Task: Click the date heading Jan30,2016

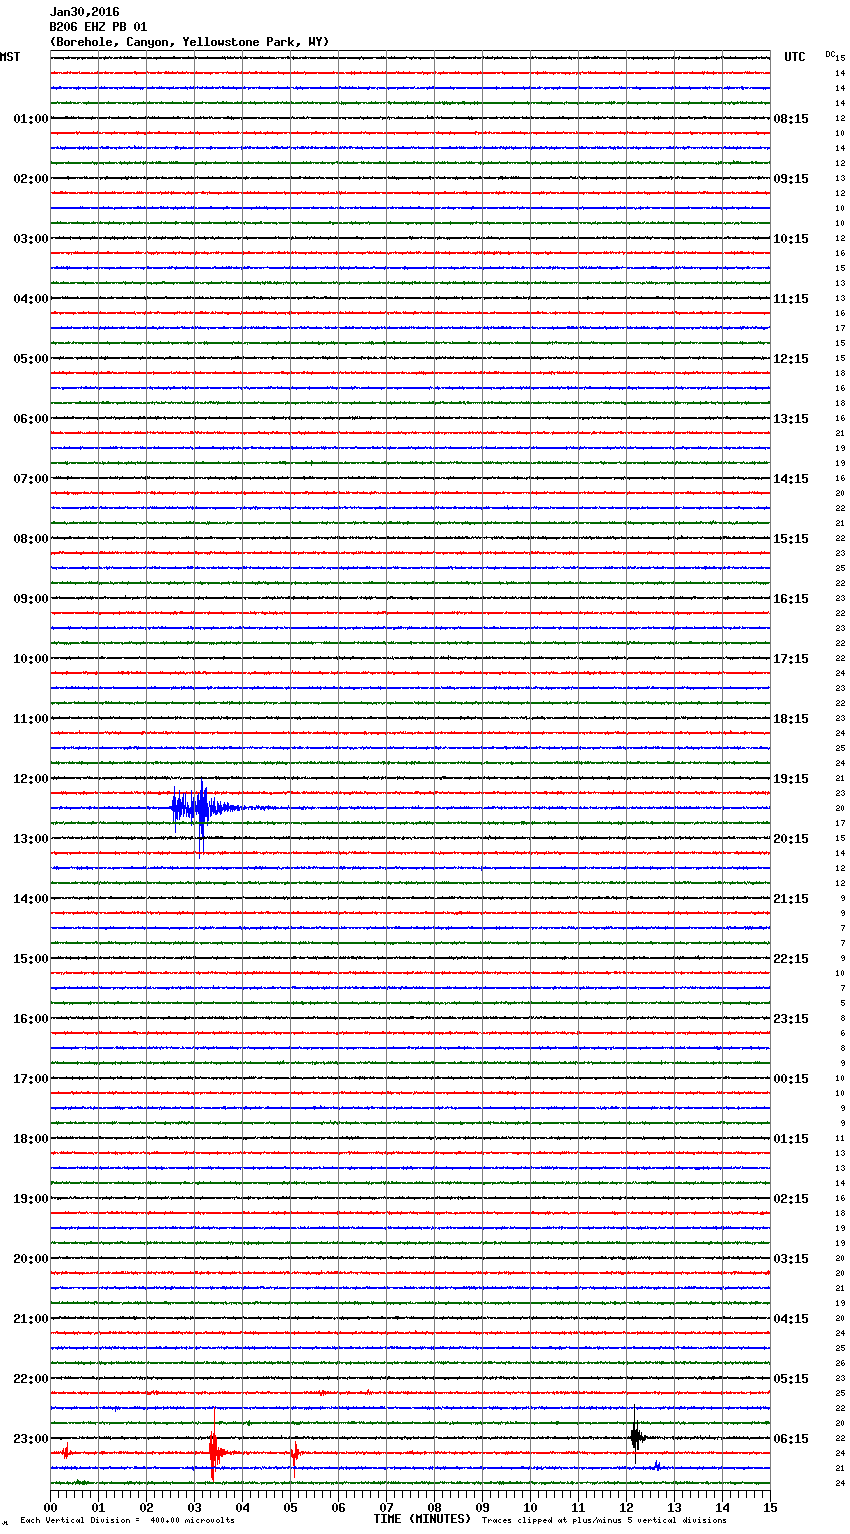Action: 84,12
